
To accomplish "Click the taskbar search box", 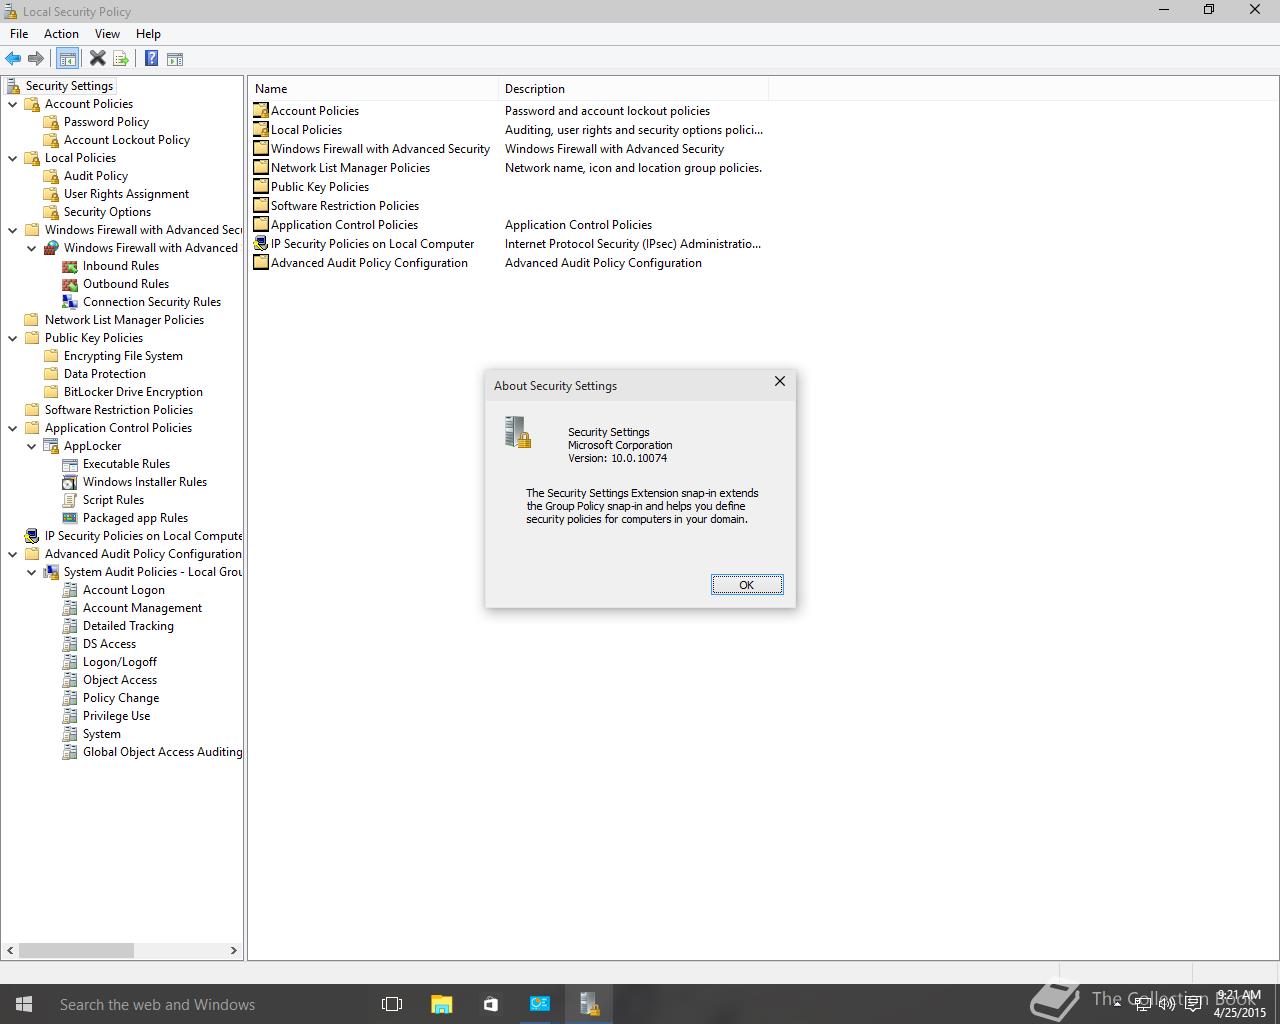I will point(205,1004).
